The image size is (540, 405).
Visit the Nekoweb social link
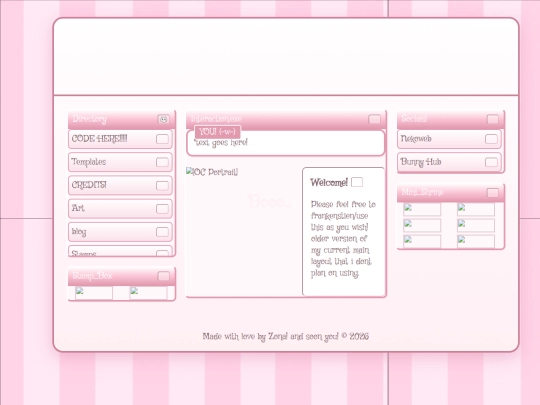449,139
